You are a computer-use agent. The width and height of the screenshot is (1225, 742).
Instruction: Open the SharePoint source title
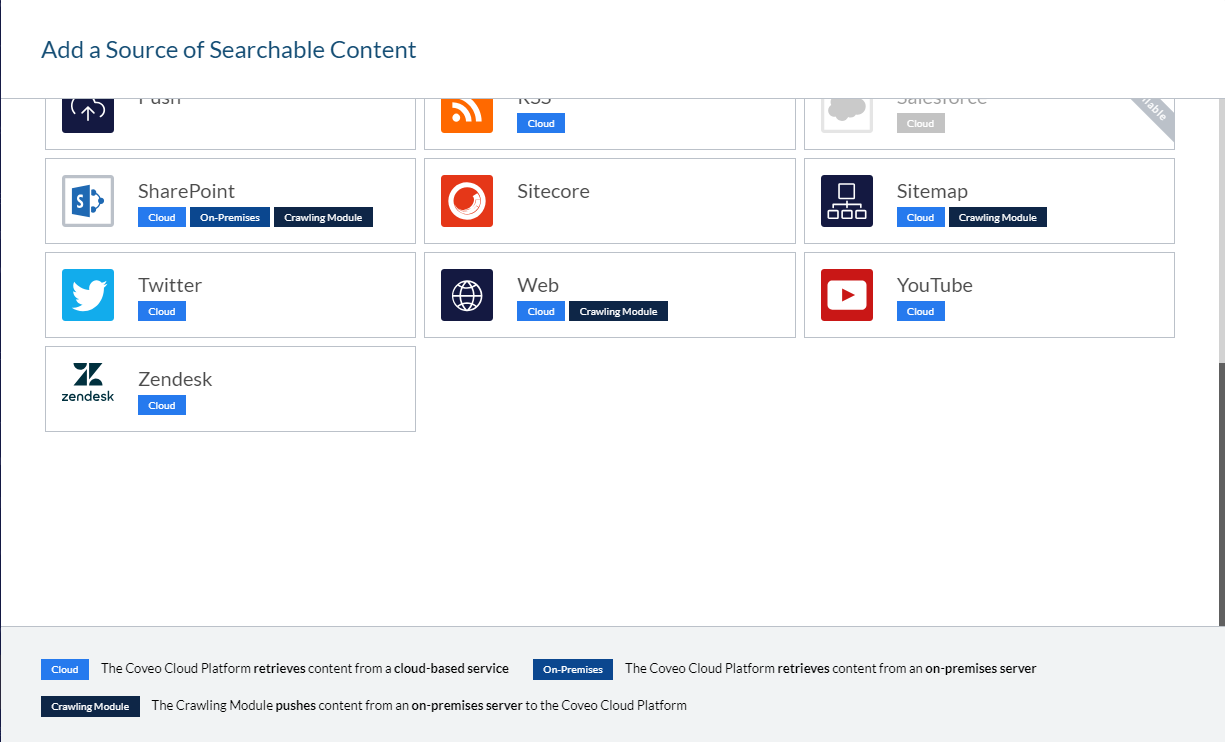(187, 191)
